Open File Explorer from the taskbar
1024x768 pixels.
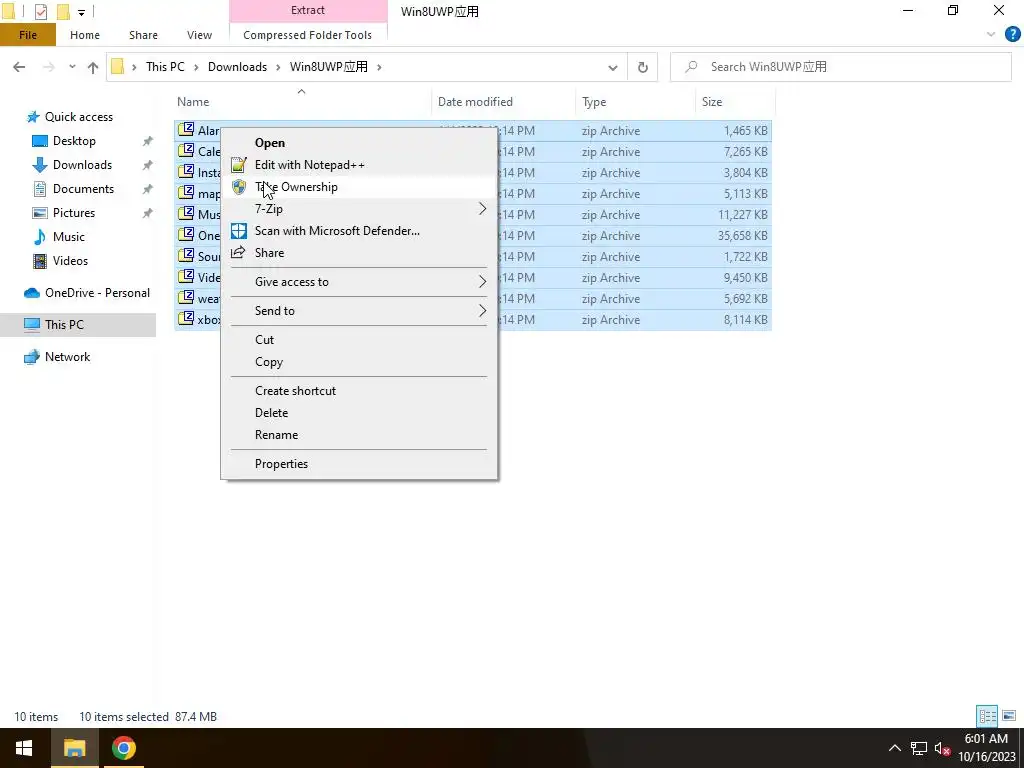[x=74, y=748]
